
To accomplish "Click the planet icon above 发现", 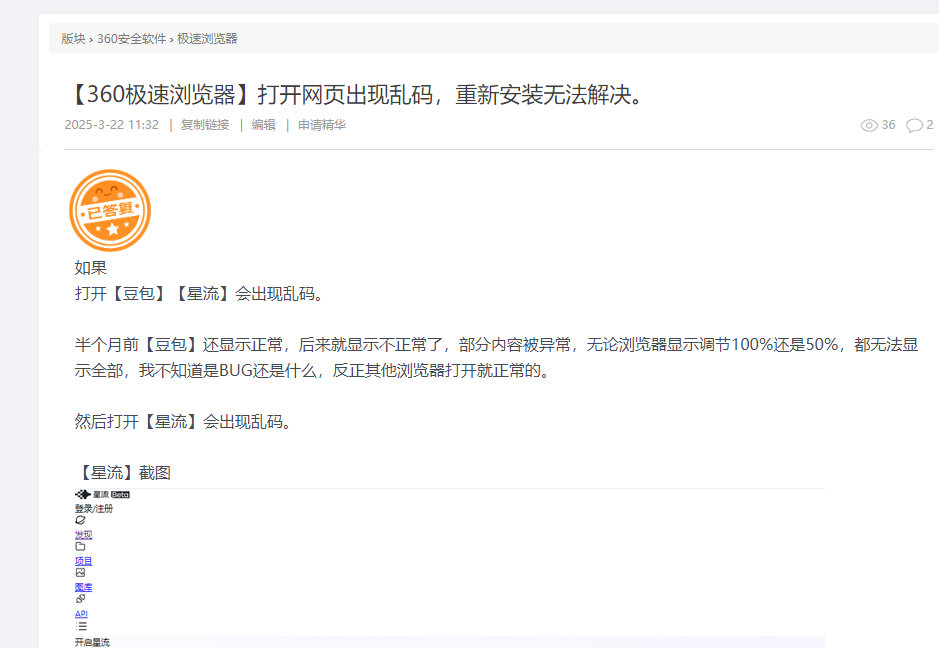I will coord(80,520).
